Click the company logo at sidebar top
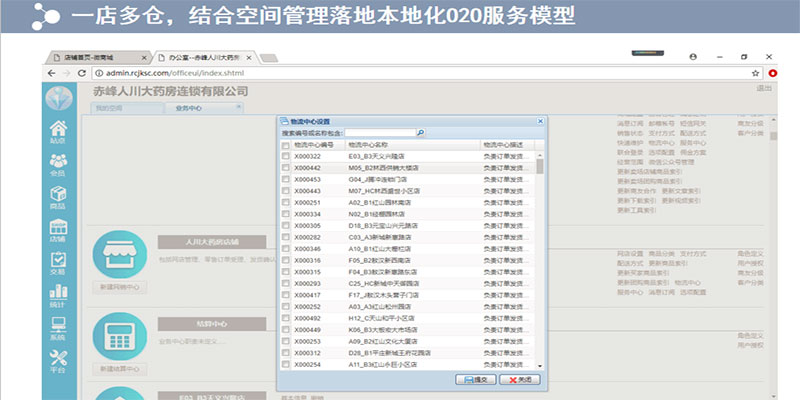Image resolution: width=800 pixels, height=400 pixels. (x=59, y=98)
